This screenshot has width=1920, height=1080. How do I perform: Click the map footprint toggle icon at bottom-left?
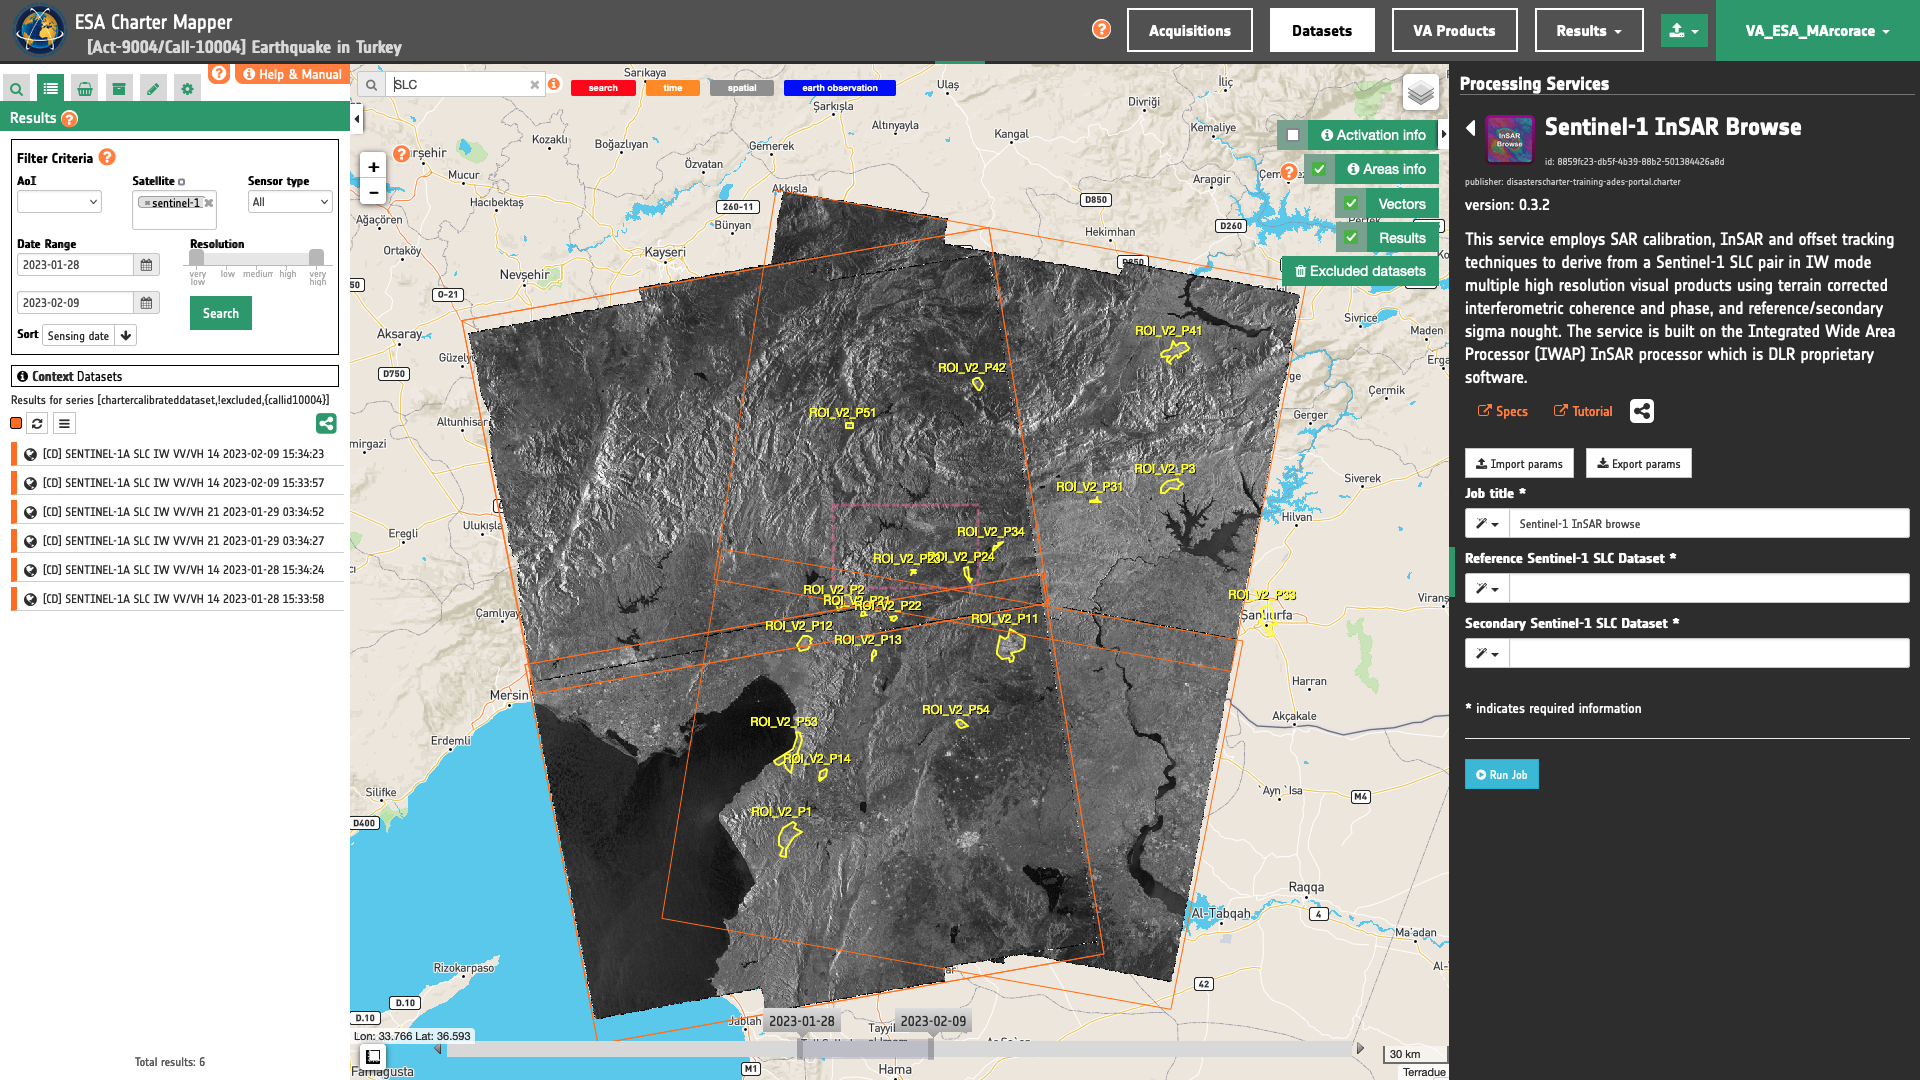point(373,1057)
